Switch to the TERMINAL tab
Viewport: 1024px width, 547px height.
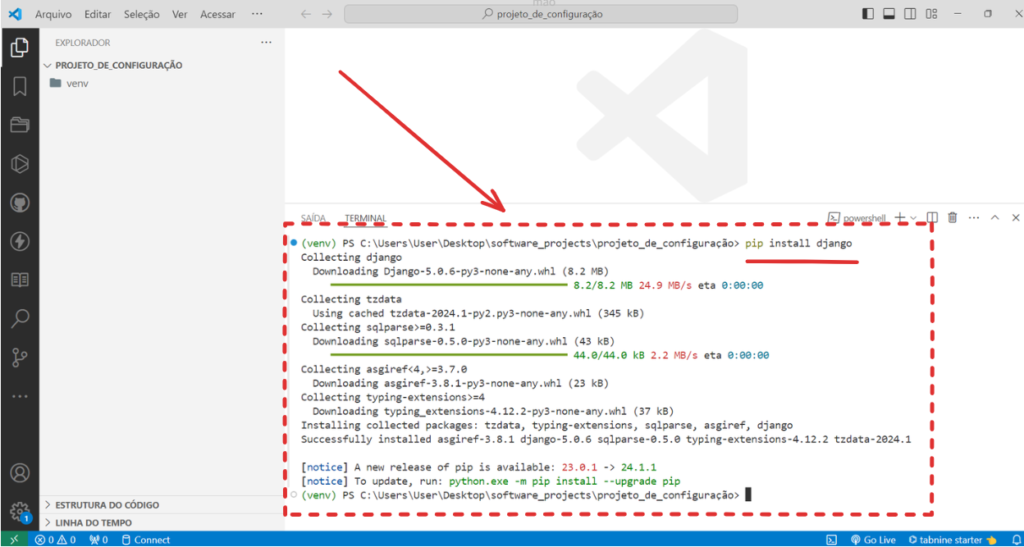point(365,218)
